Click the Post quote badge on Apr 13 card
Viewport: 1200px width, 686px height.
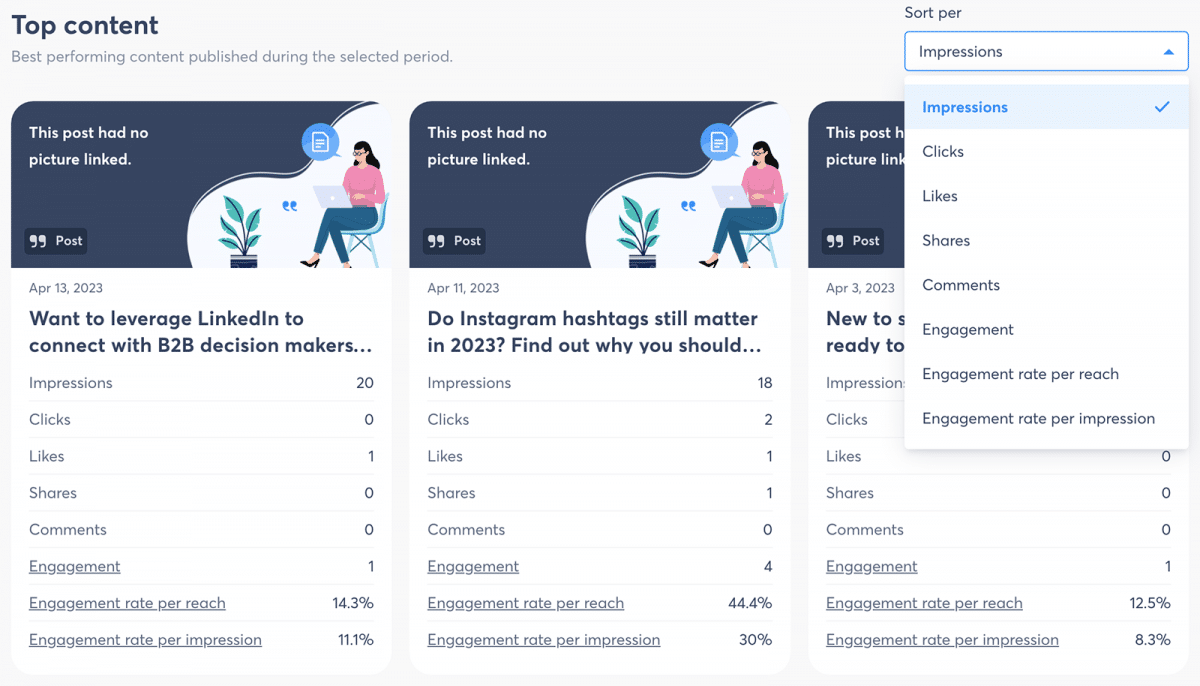(56, 241)
